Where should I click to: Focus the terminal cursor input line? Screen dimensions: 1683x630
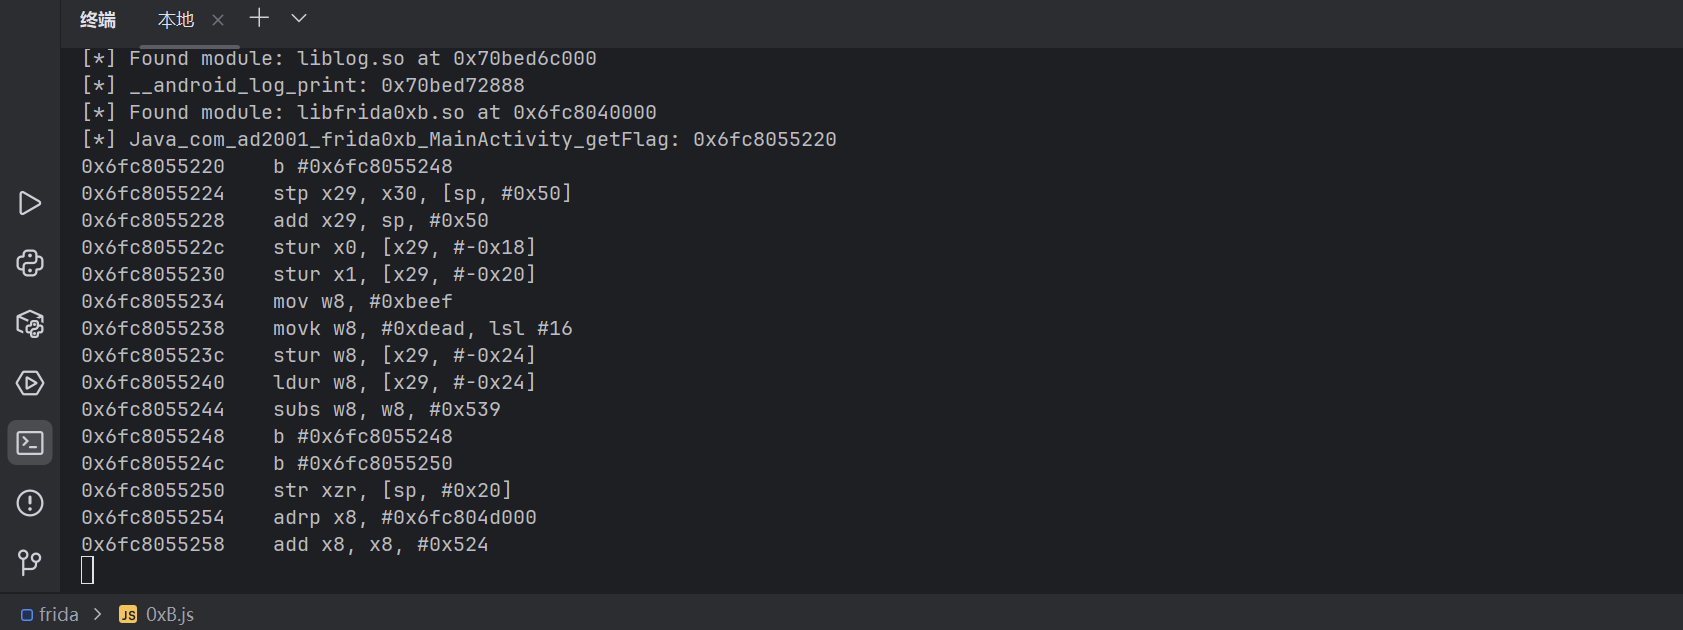point(87,570)
